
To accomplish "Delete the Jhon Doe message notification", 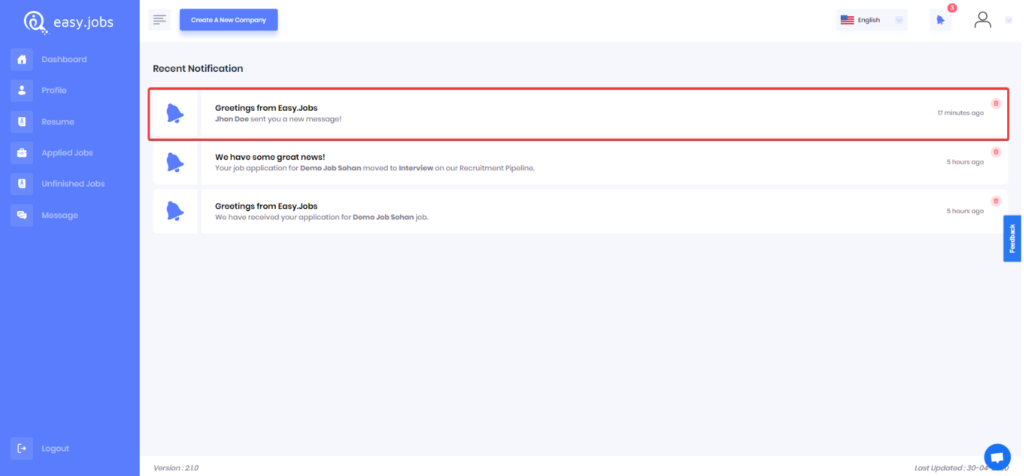I will tap(995, 103).
